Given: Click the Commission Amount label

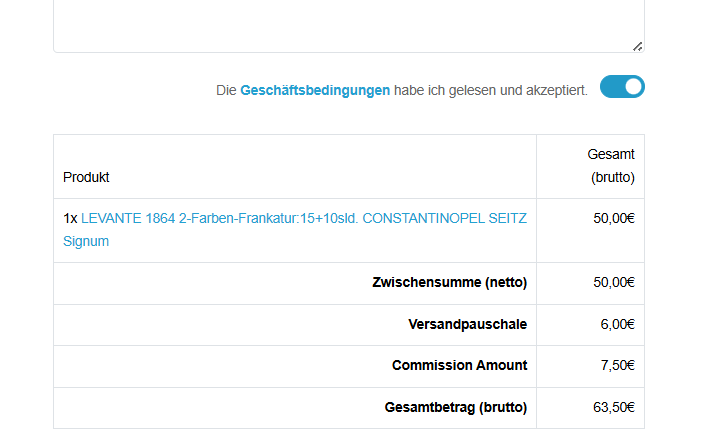Looking at the screenshot, I should [459, 366].
